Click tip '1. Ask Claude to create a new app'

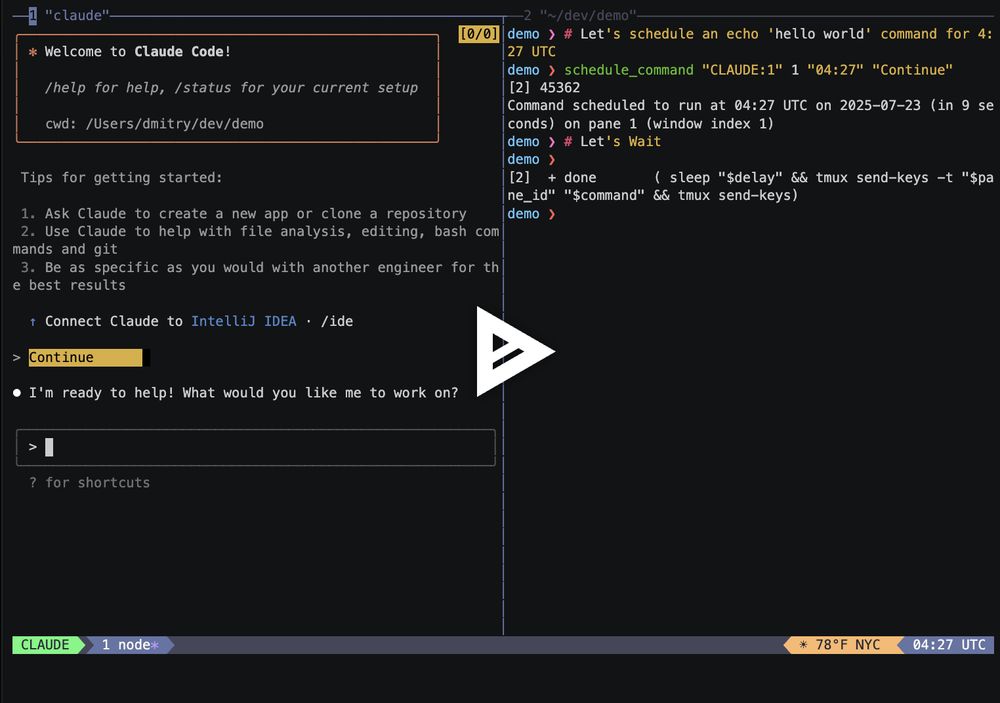pyautogui.click(x=243, y=214)
